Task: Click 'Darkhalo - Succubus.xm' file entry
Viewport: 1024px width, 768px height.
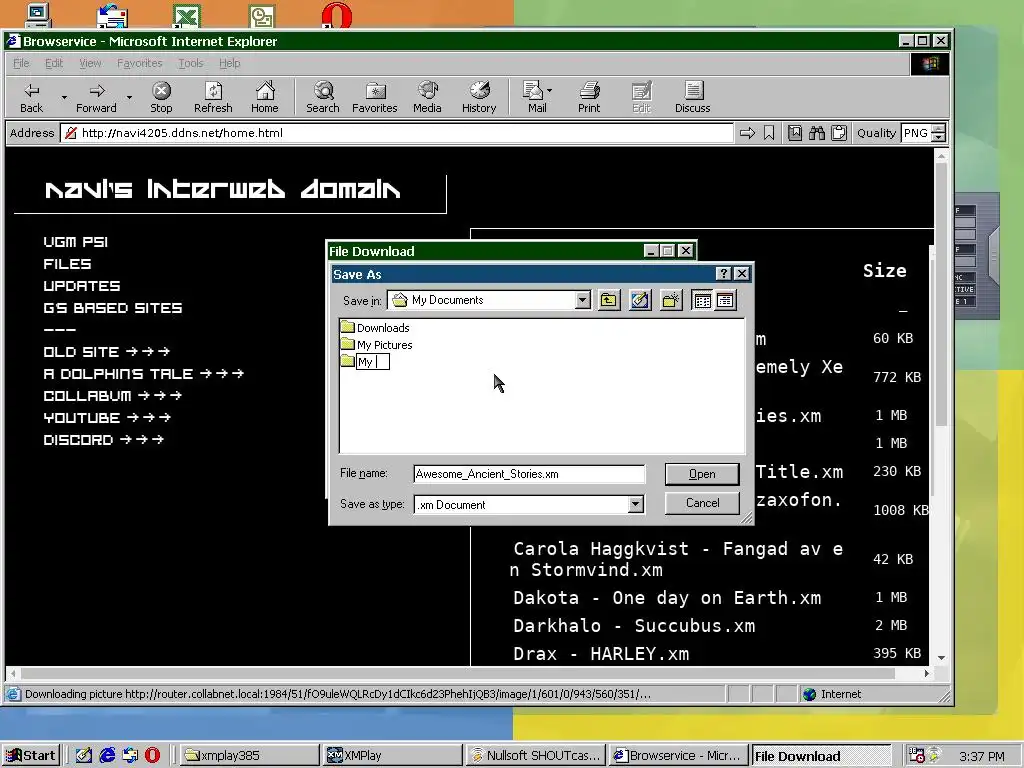Action: [x=634, y=626]
